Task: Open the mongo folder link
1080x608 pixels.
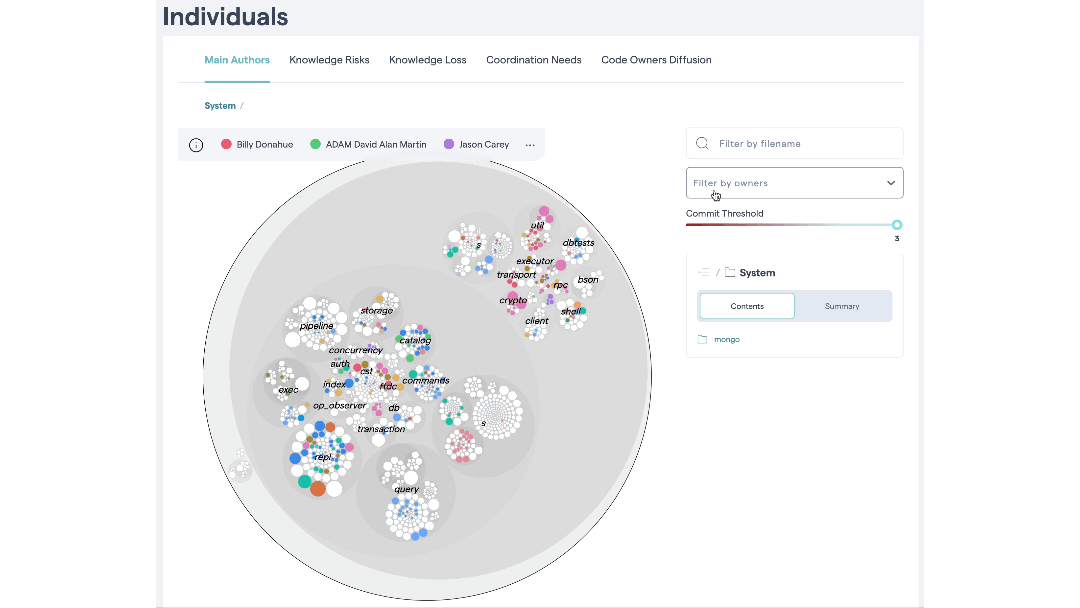Action: click(x=726, y=339)
